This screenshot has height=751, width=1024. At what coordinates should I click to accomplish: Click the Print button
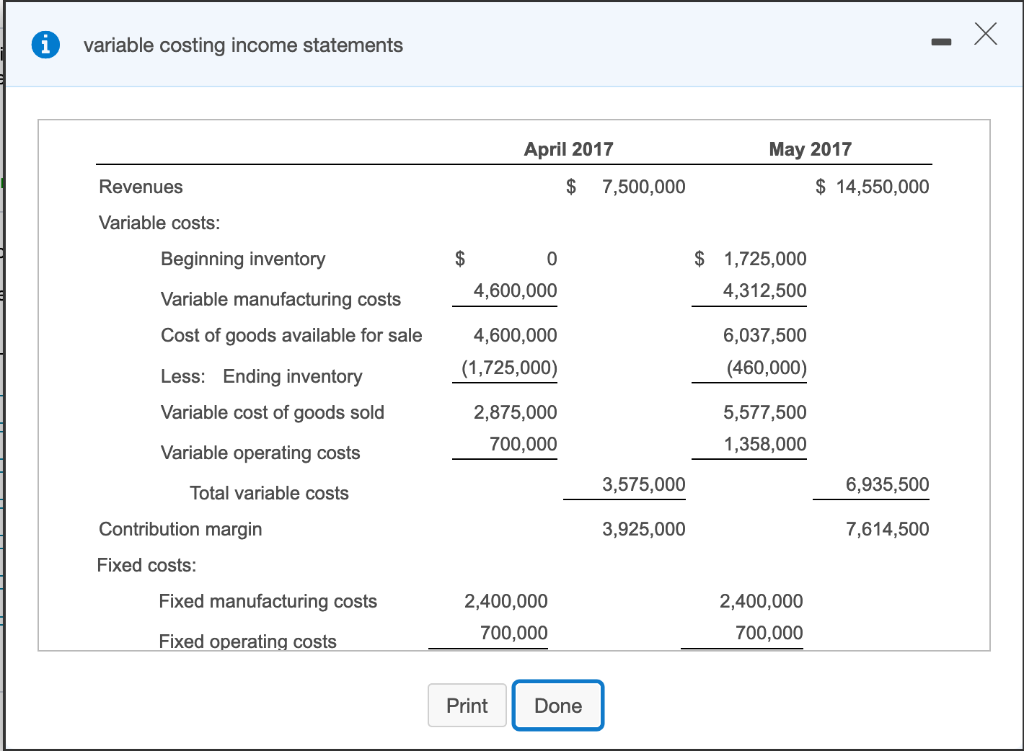tap(467, 705)
